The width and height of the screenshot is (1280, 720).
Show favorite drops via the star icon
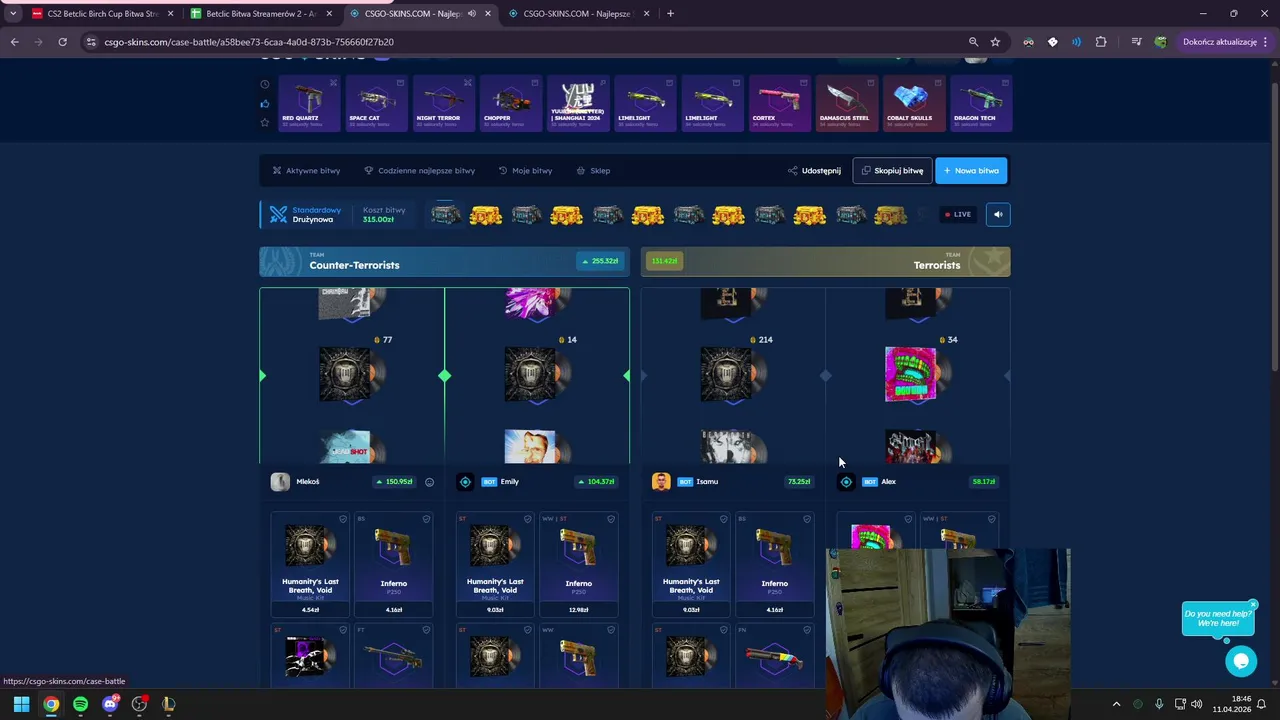265,122
